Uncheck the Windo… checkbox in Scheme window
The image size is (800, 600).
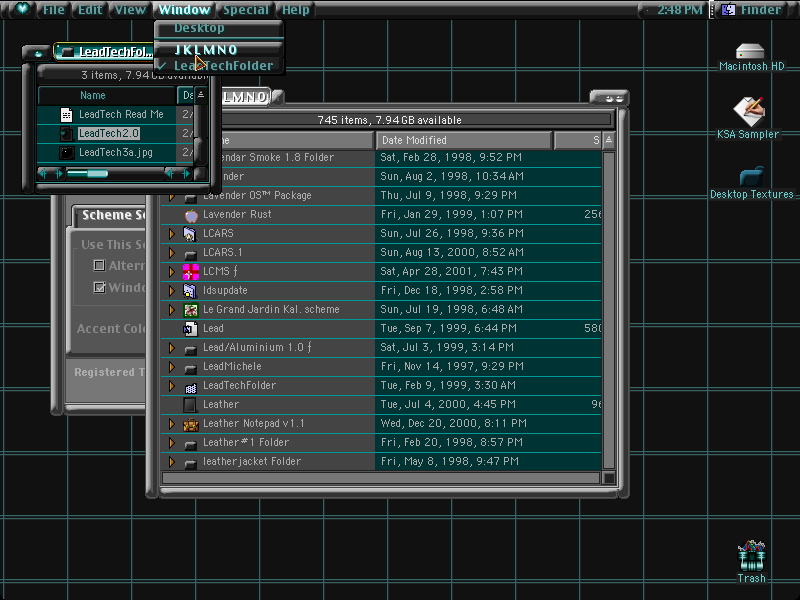pos(99,287)
